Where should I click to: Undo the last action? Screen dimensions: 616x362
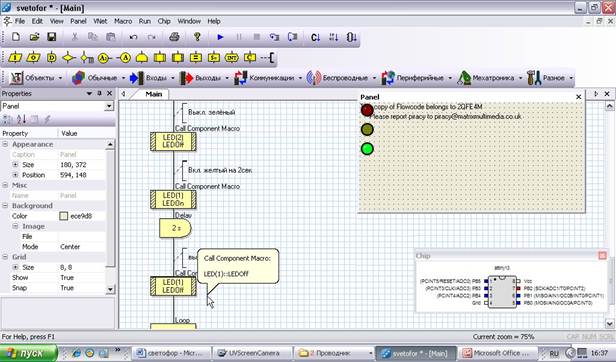134,37
